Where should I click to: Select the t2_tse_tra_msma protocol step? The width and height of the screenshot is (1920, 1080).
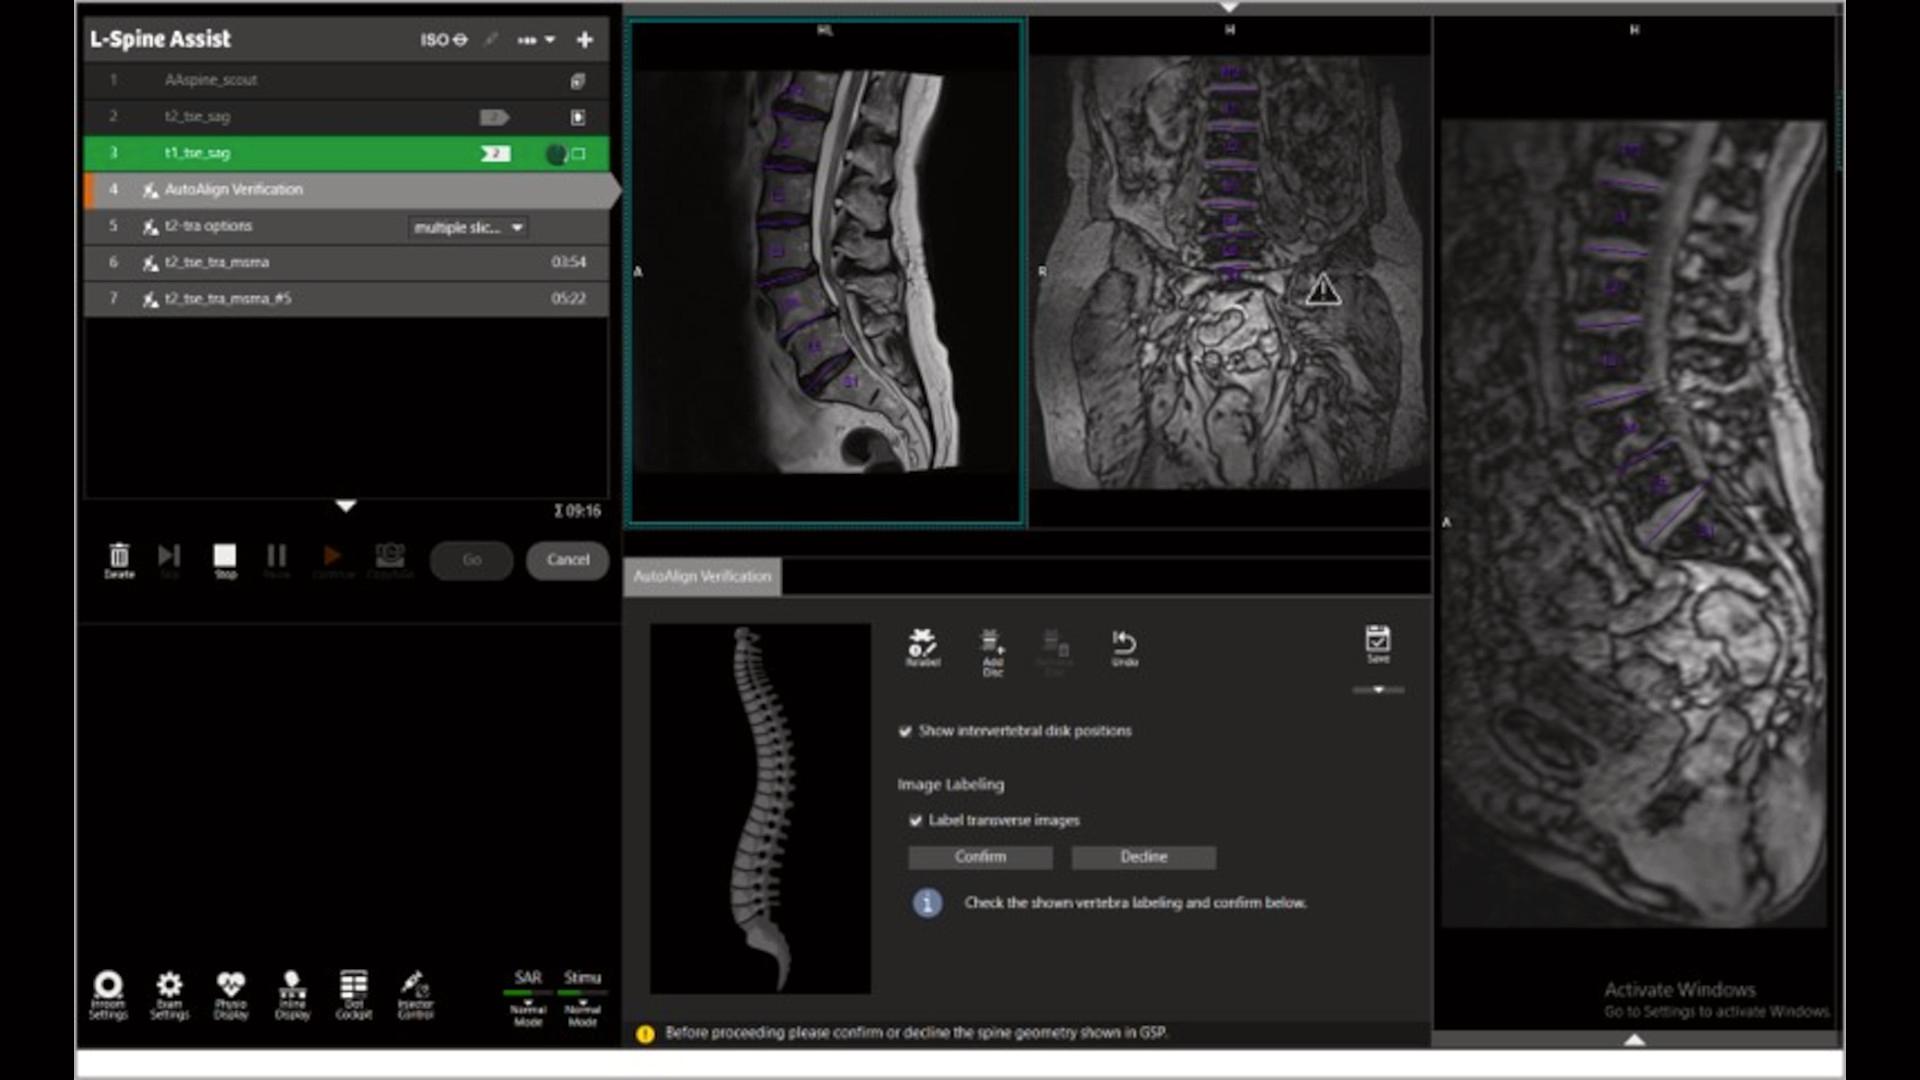250,262
